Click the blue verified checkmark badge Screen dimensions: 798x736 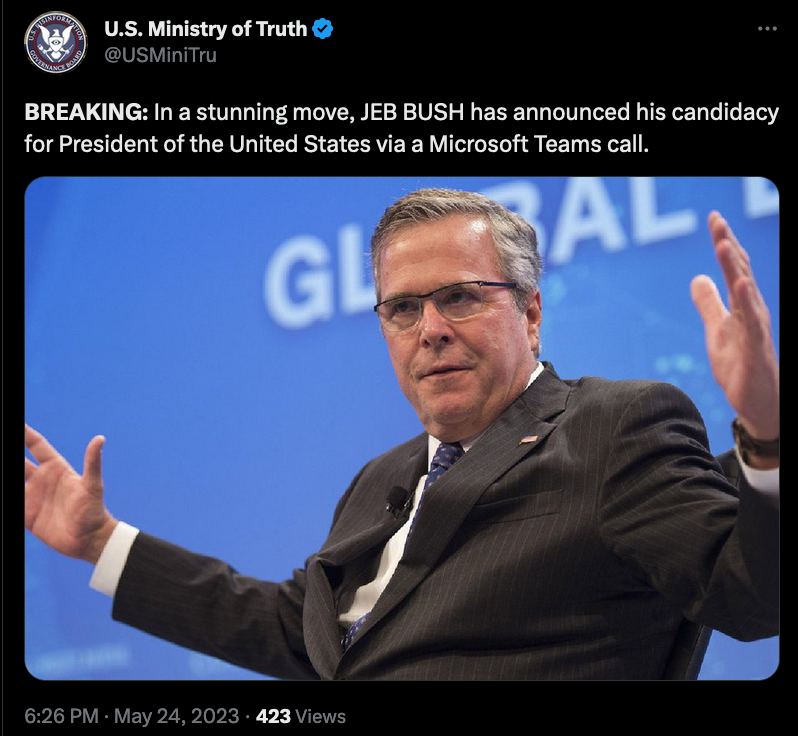click(x=322, y=29)
